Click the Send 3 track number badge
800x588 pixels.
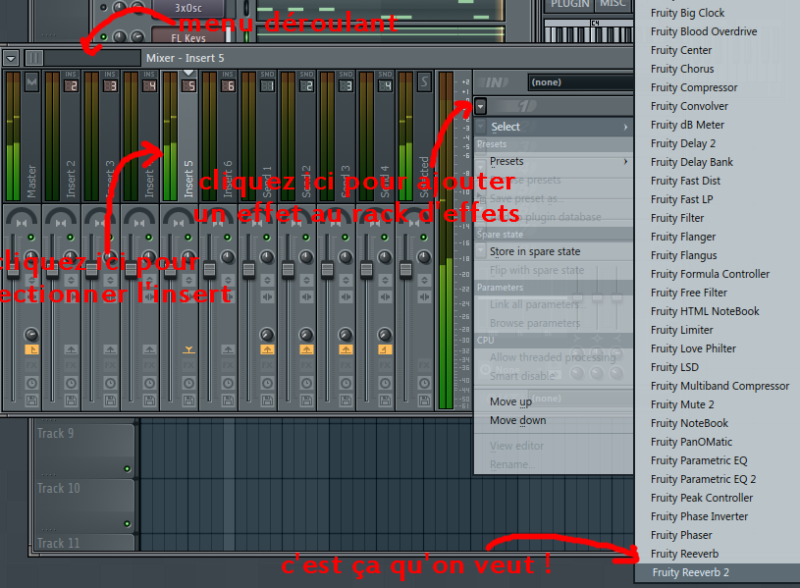[x=344, y=86]
